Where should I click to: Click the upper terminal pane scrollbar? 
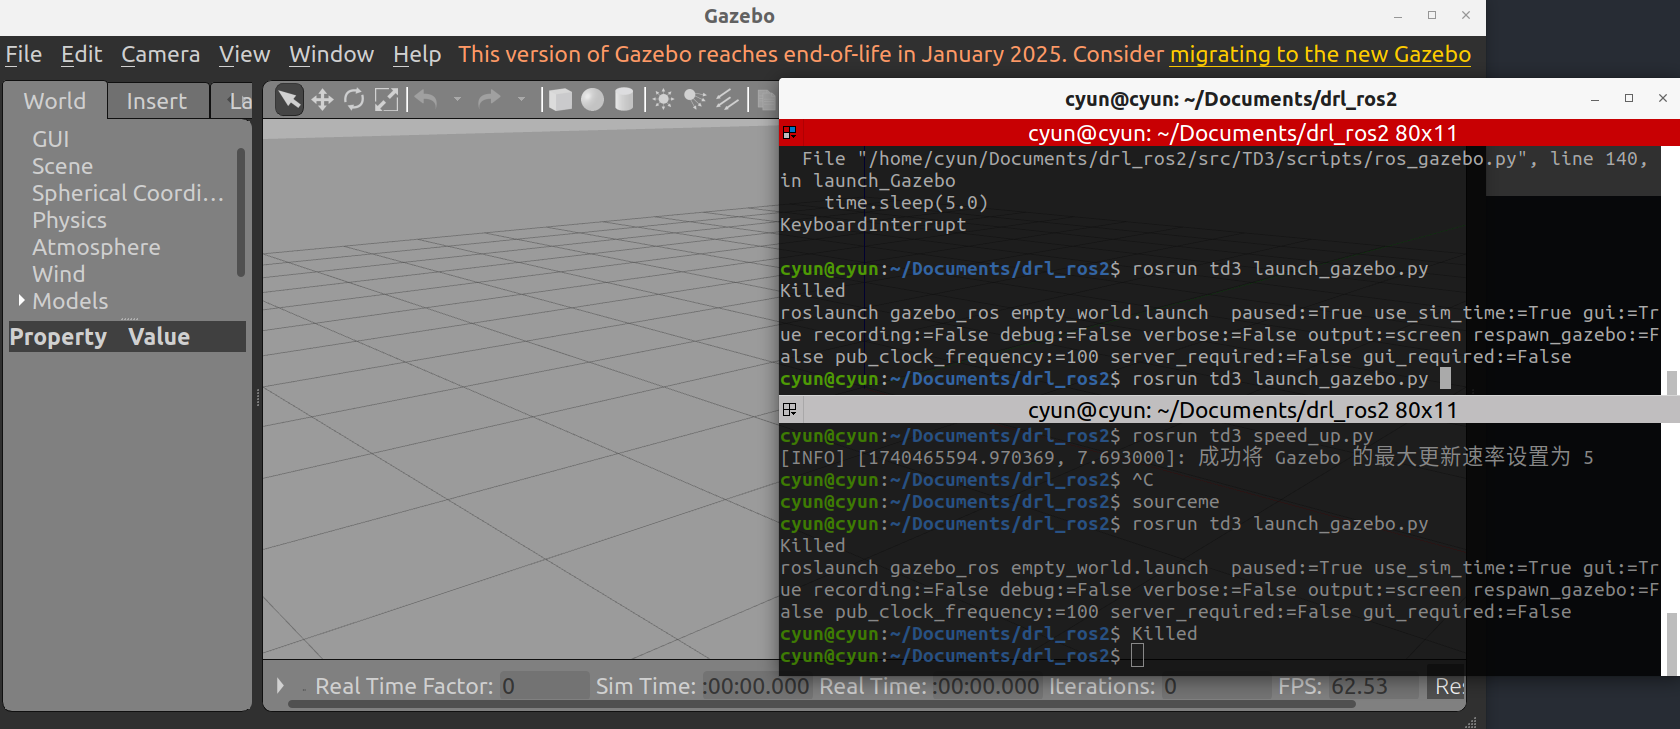1672,383
